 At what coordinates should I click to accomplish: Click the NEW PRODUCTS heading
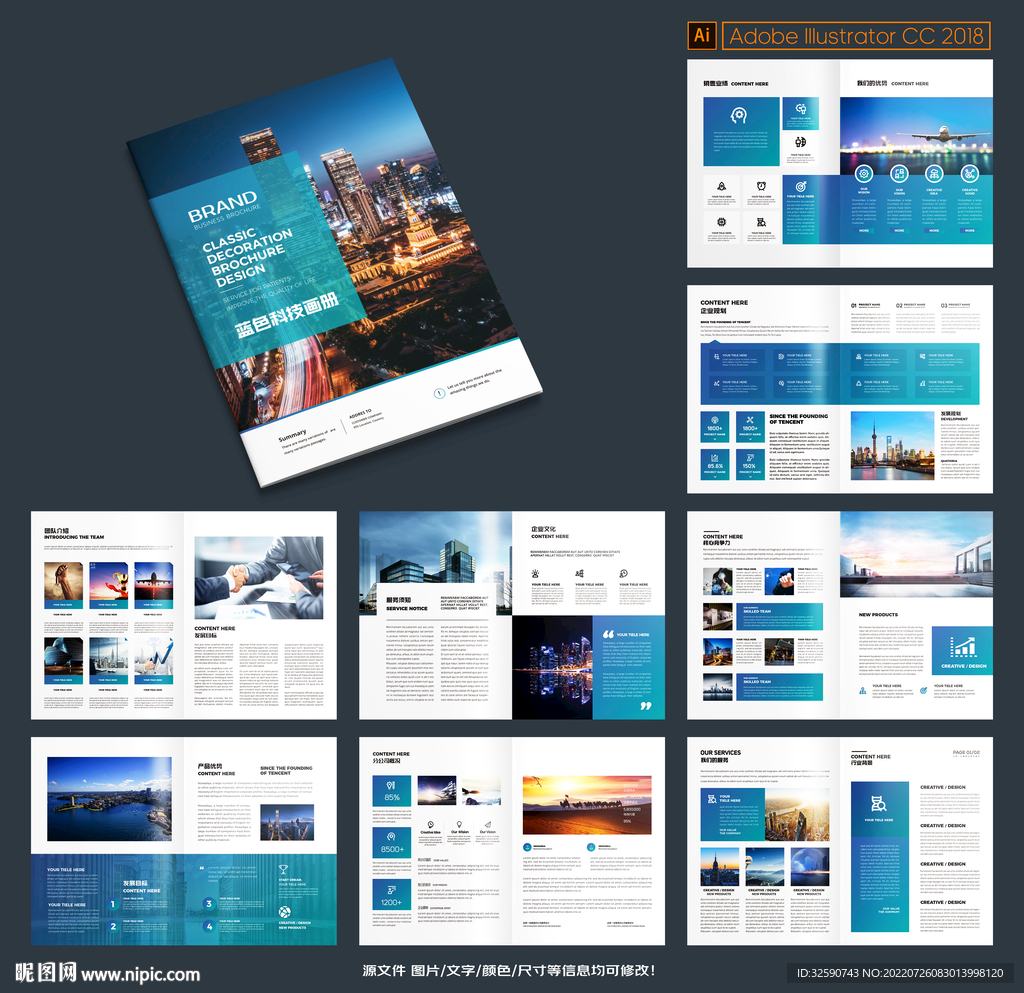click(878, 614)
